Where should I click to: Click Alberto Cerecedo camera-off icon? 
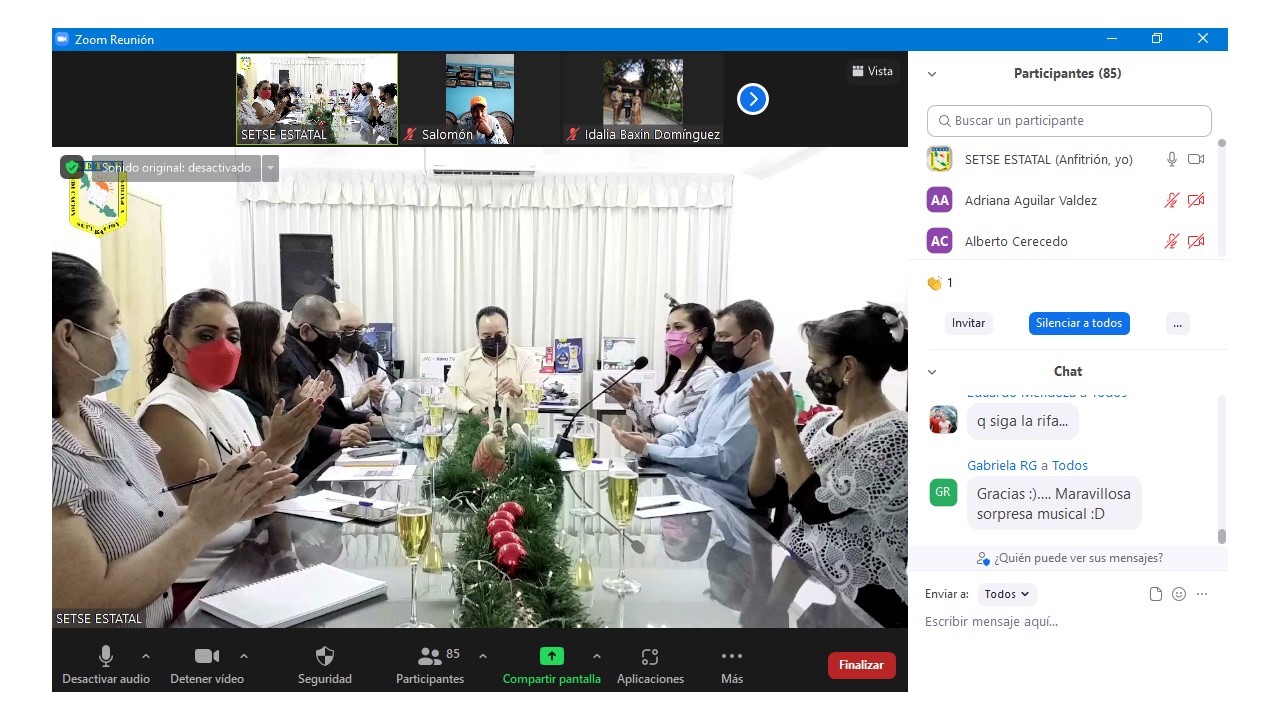(1196, 241)
